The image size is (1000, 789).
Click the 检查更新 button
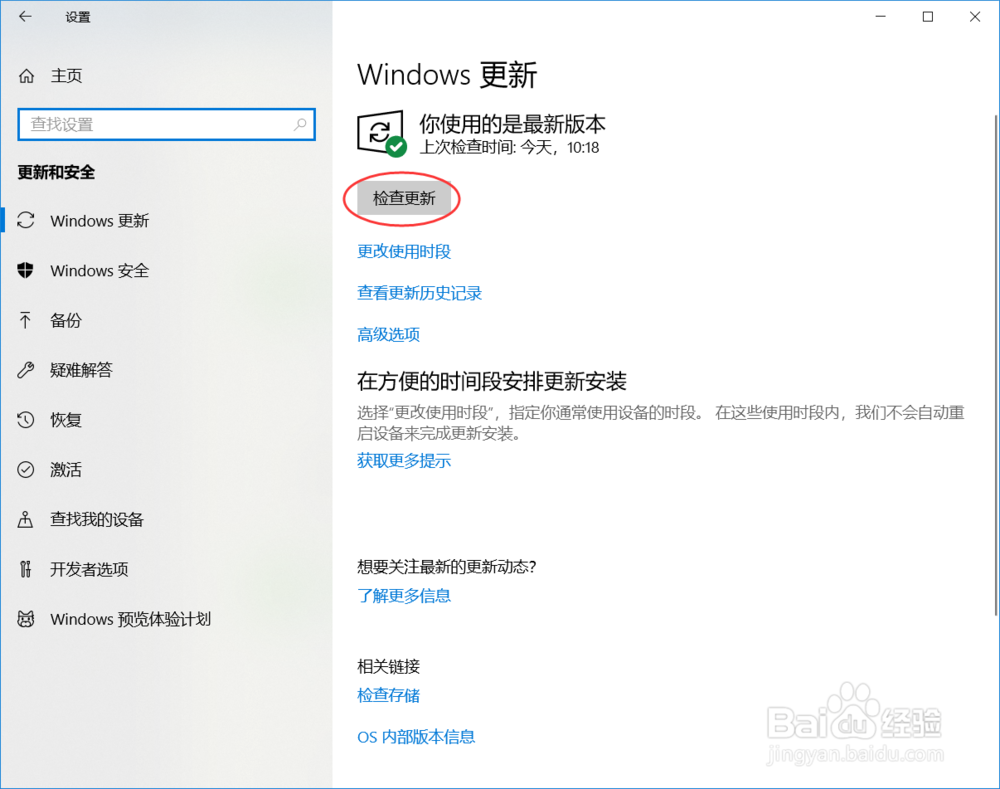[404, 198]
